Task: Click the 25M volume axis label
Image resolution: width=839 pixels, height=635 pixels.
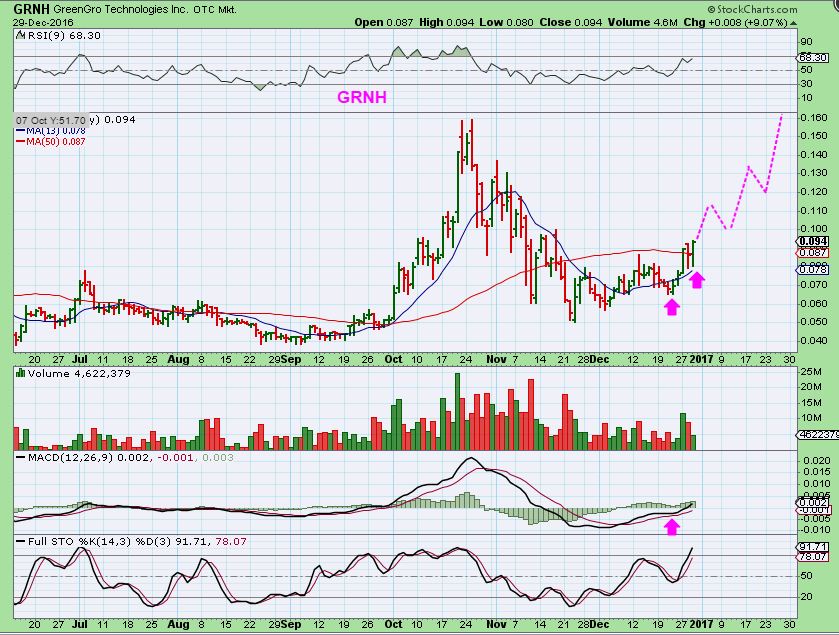Action: click(810, 371)
